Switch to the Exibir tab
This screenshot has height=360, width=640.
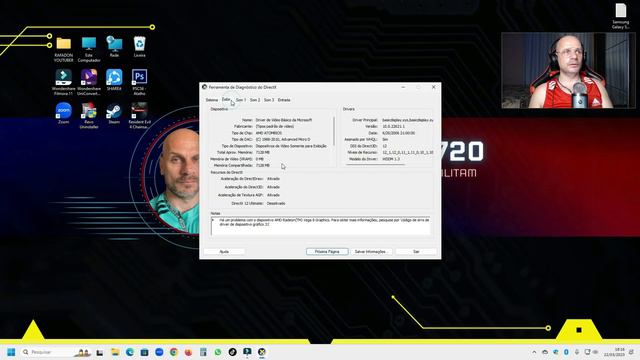[227, 100]
